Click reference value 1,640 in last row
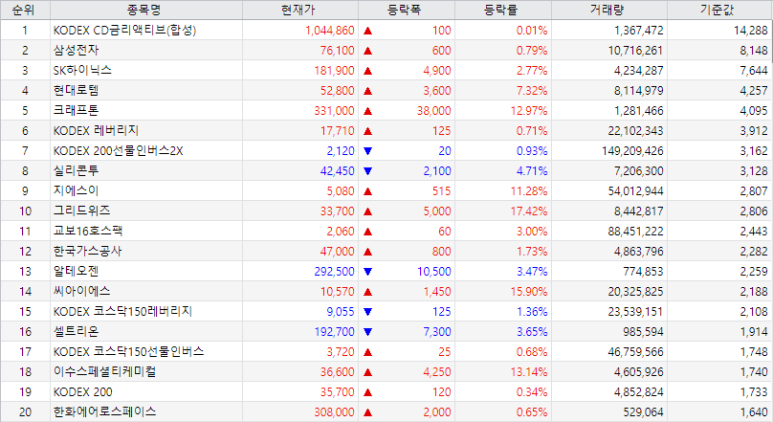 coord(754,412)
